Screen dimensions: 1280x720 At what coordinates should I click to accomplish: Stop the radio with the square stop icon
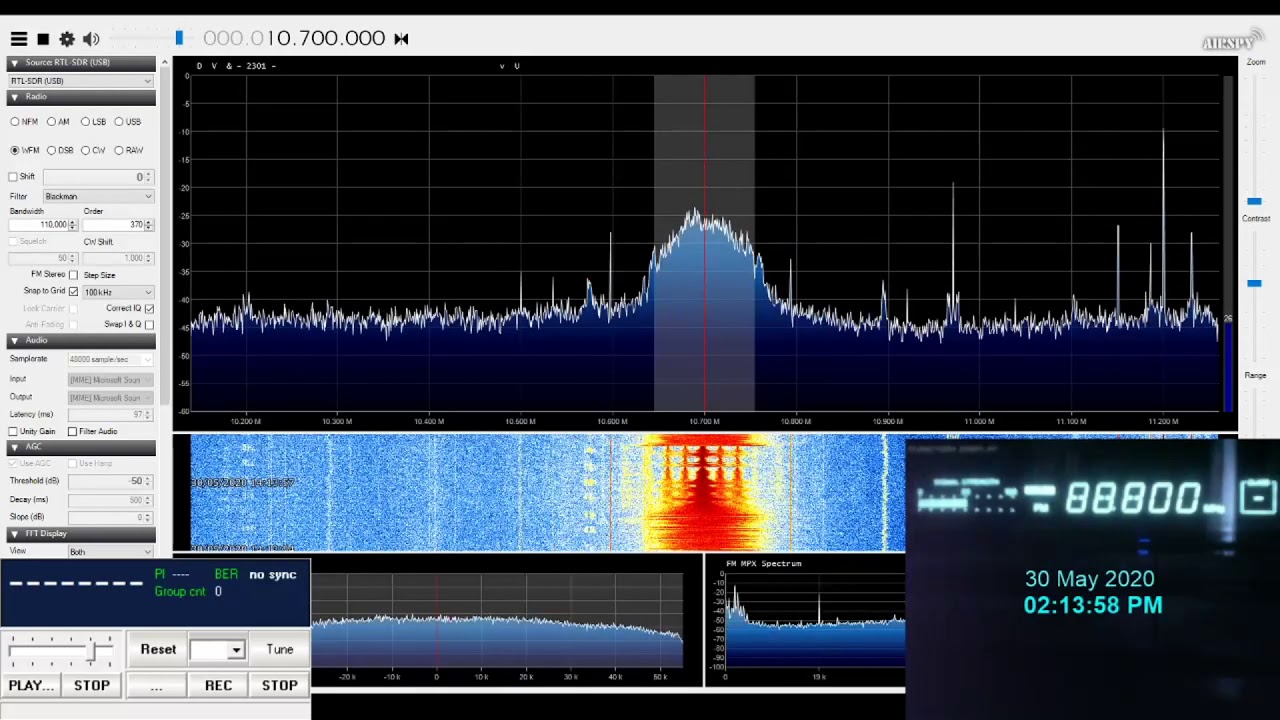click(x=43, y=39)
